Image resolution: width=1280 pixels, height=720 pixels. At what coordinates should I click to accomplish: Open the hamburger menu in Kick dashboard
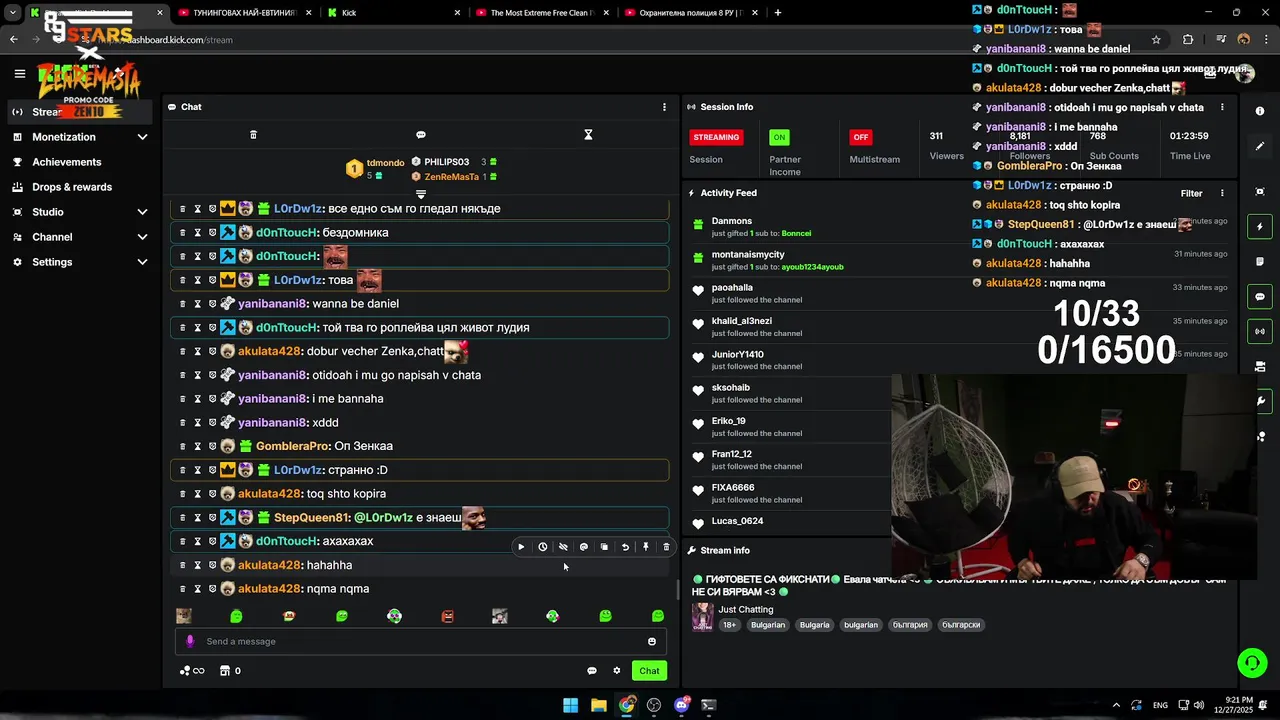tap(19, 73)
